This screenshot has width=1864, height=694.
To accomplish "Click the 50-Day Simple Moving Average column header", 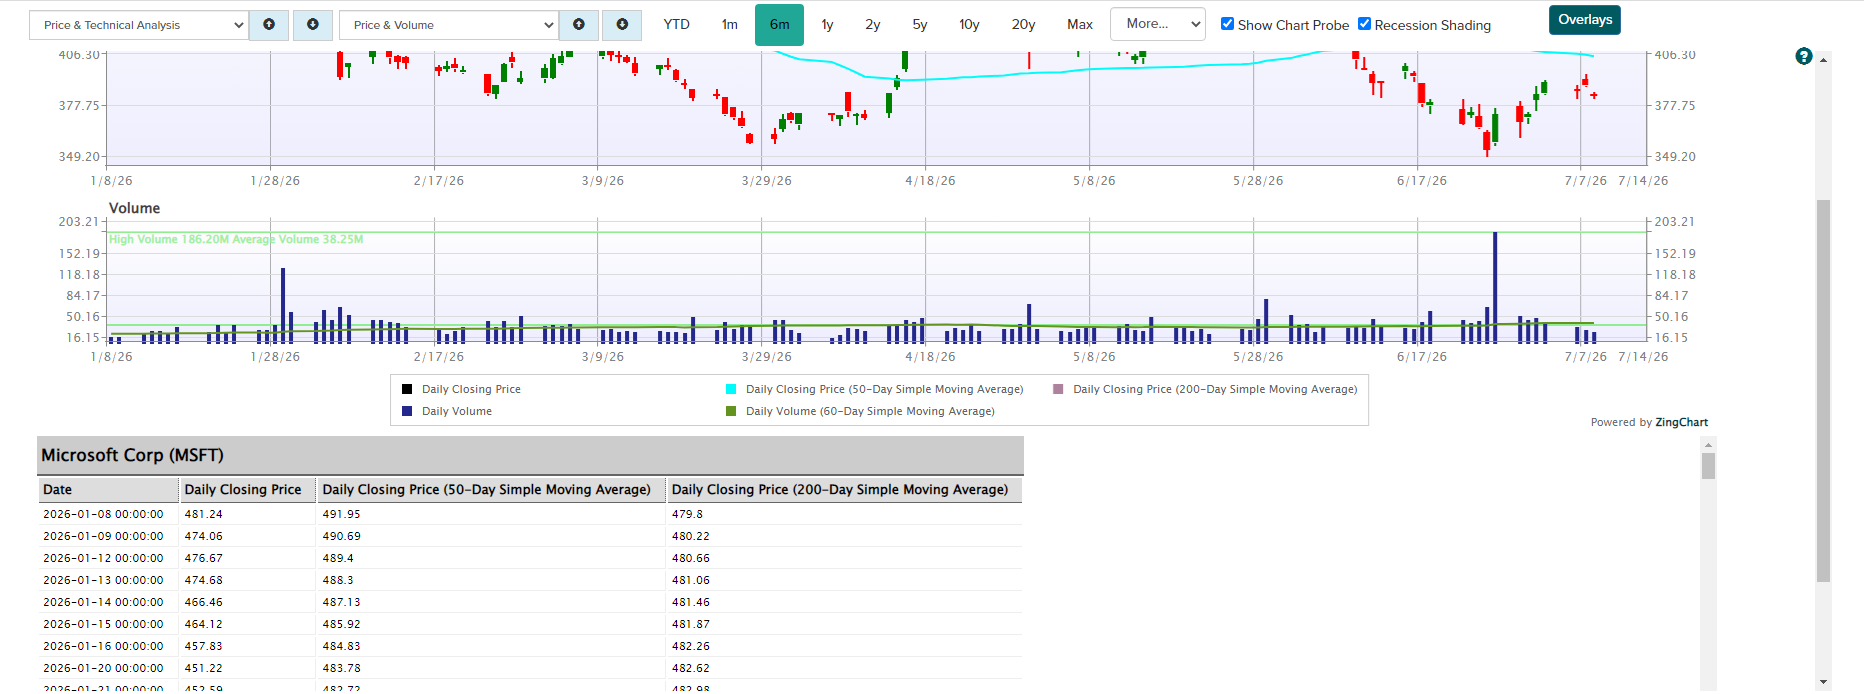I will point(491,490).
